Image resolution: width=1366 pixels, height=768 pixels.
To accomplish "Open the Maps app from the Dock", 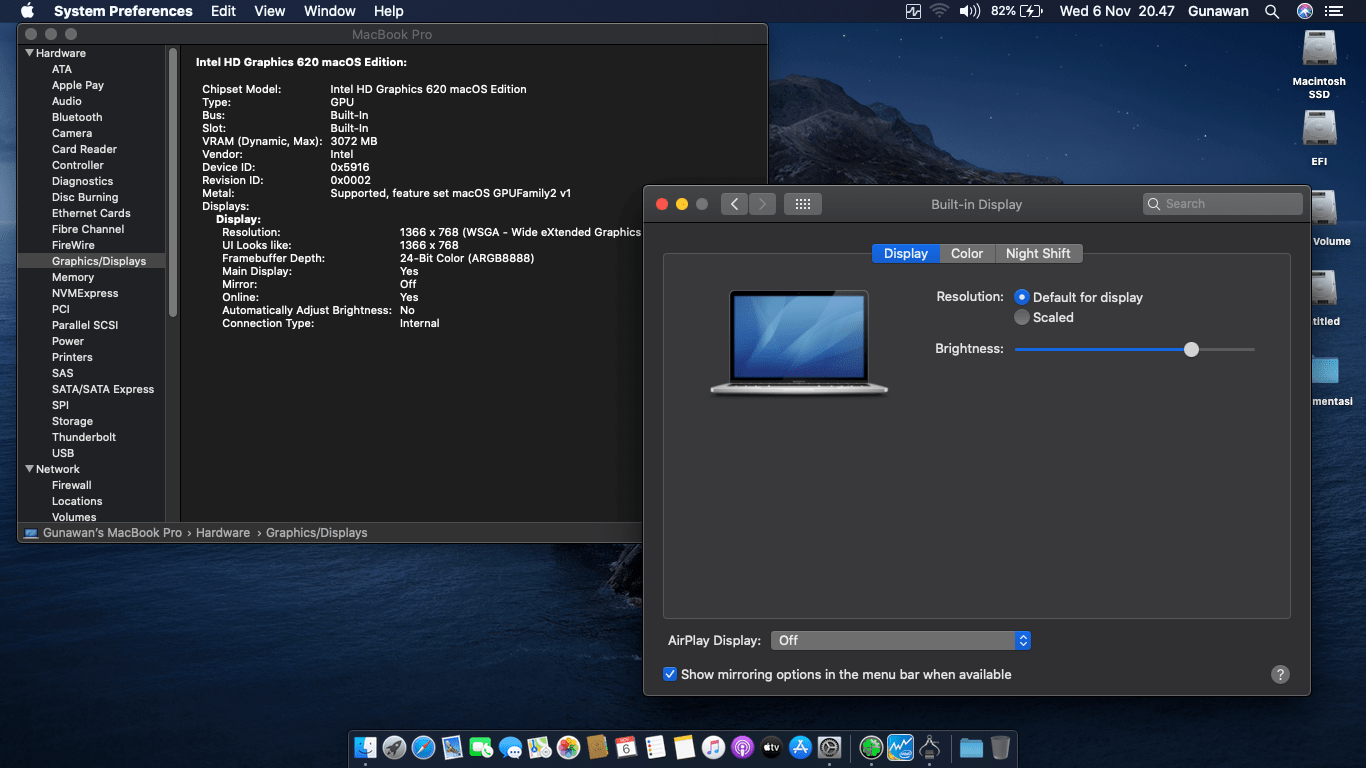I will [540, 747].
